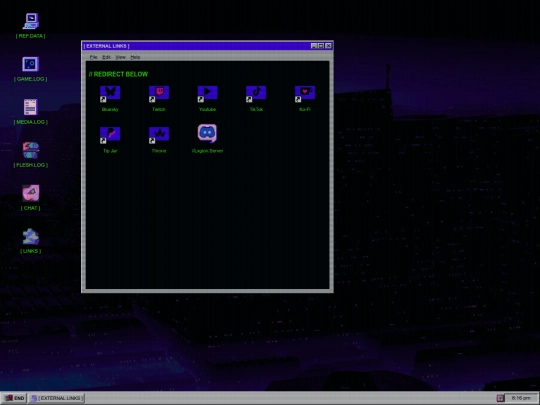Click the Legion Server label text
540x405 pixels.
207,151
